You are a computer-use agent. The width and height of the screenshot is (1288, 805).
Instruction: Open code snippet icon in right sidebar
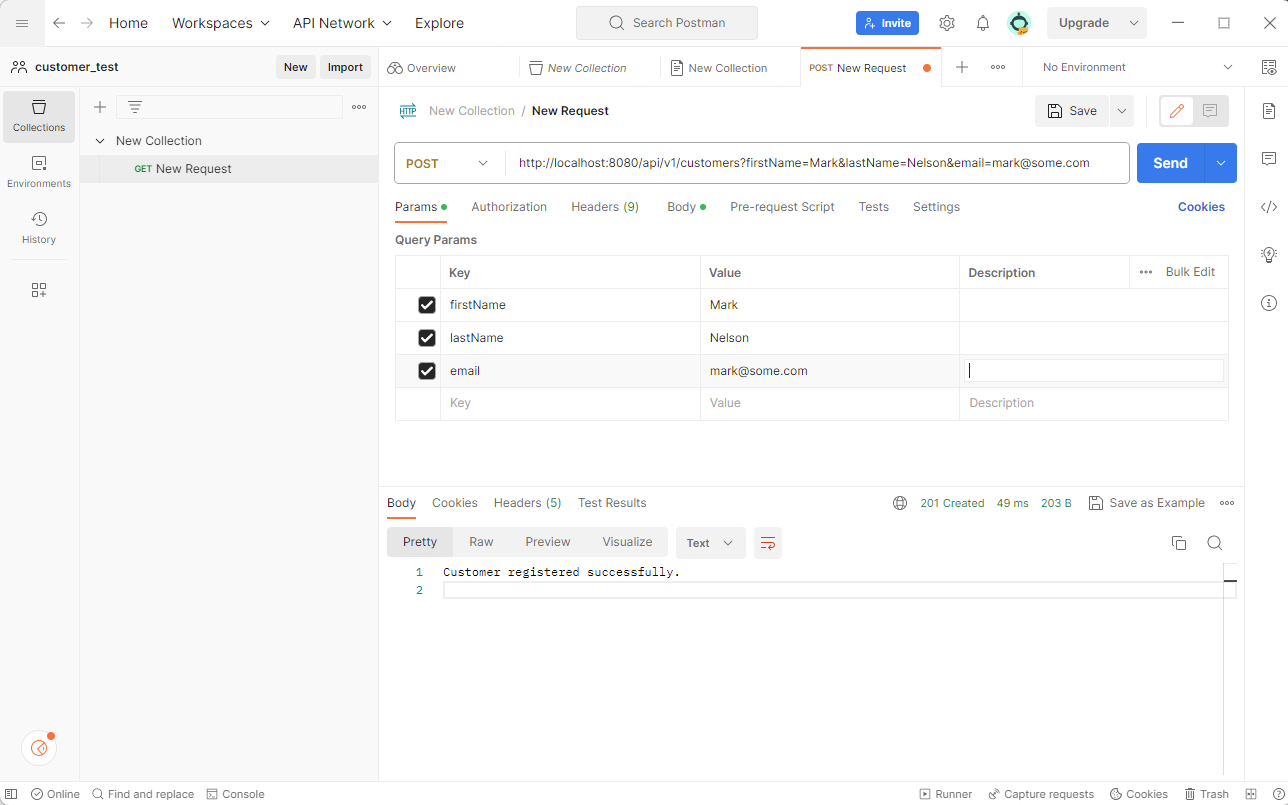[x=1269, y=207]
